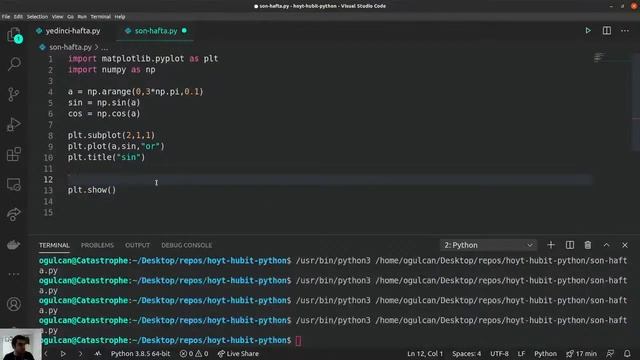Viewport: 640px width, 360px height.
Task: Click Ln 12, Col 1 in status bar
Action: coord(425,353)
